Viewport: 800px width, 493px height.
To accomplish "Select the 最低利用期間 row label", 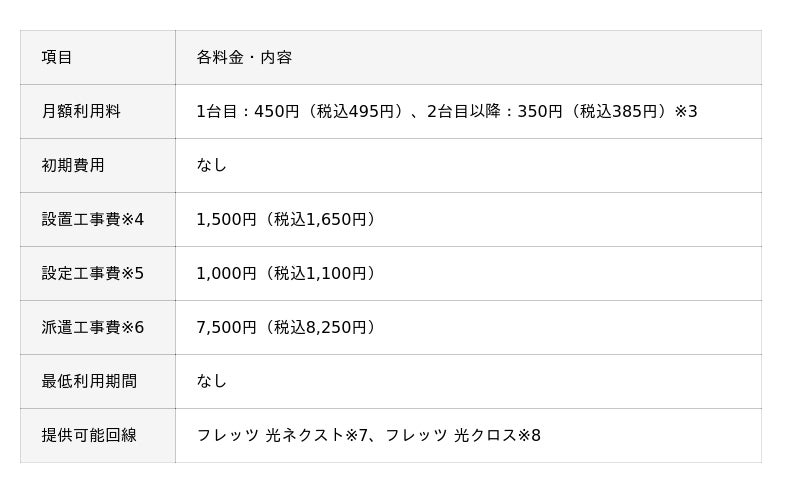I will click(89, 382).
